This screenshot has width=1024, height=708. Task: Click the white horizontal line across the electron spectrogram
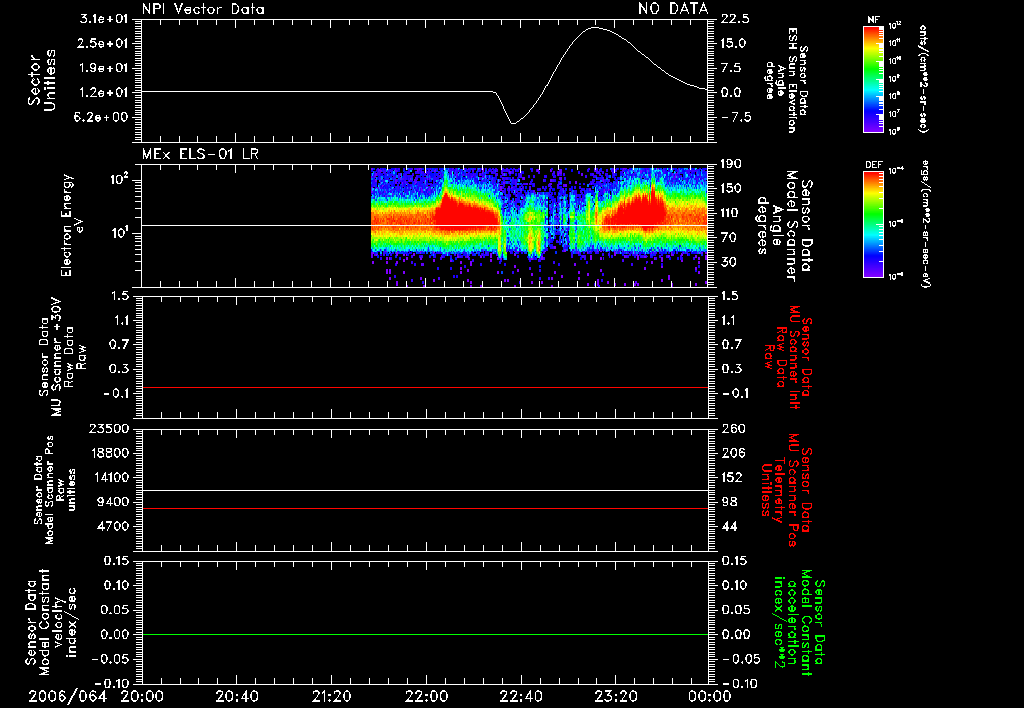click(x=425, y=225)
